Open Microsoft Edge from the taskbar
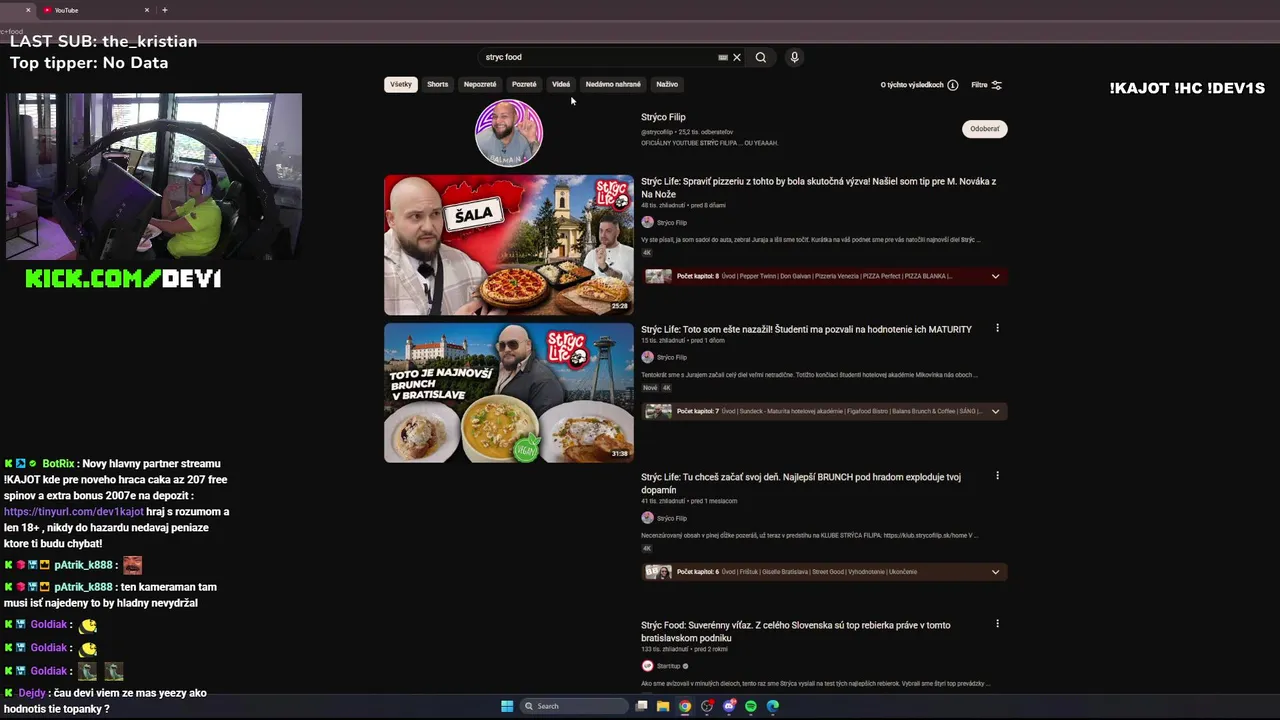The height and width of the screenshot is (720, 1280). (773, 706)
